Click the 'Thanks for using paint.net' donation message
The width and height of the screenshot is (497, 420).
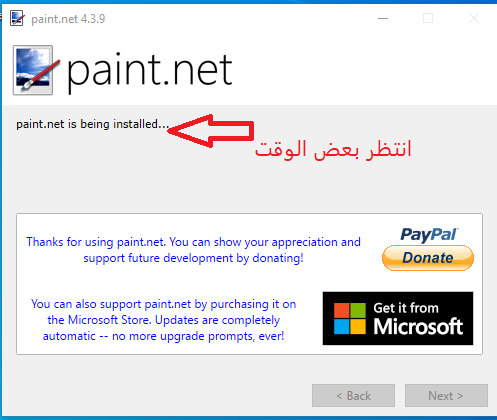tap(193, 250)
